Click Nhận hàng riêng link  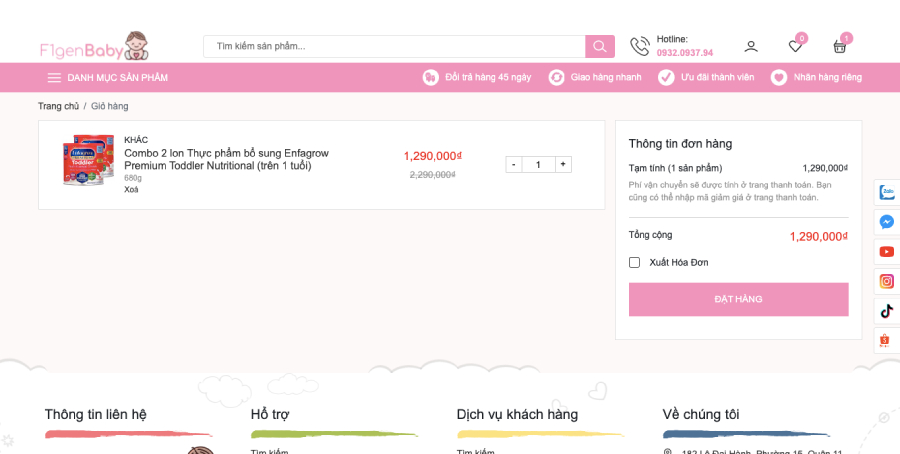pyautogui.click(x=828, y=77)
